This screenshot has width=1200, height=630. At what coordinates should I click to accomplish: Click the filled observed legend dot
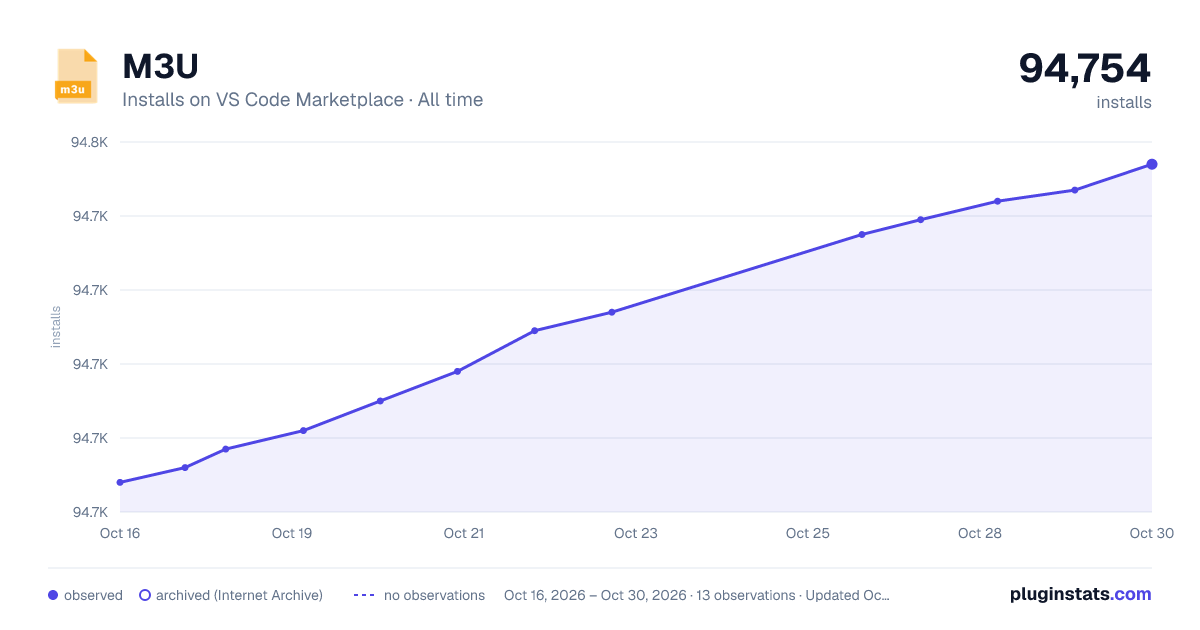(x=53, y=595)
